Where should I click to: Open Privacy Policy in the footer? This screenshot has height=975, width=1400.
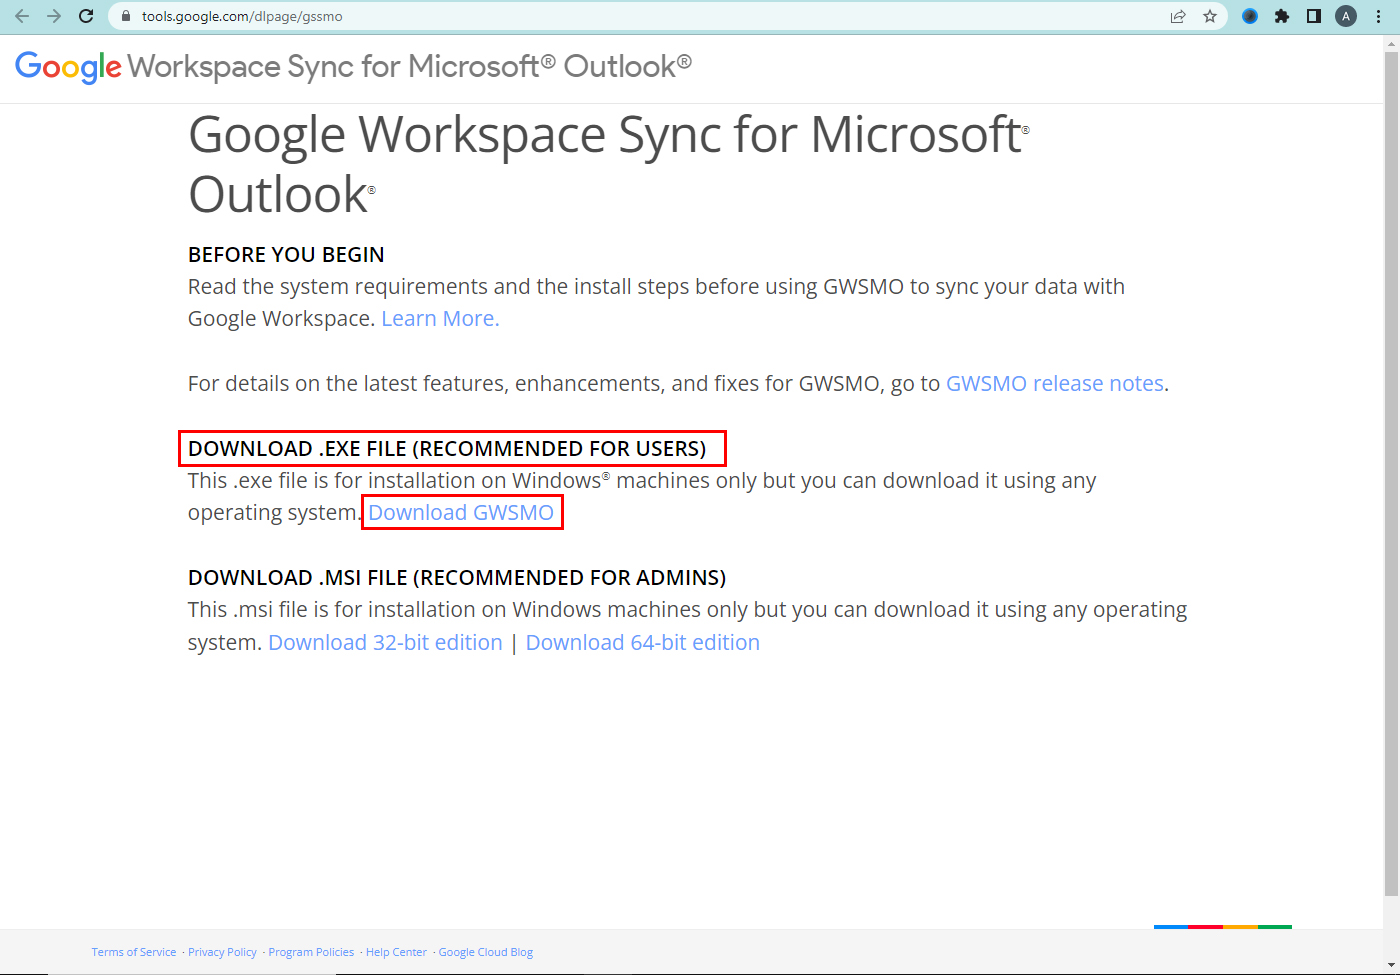tap(222, 952)
